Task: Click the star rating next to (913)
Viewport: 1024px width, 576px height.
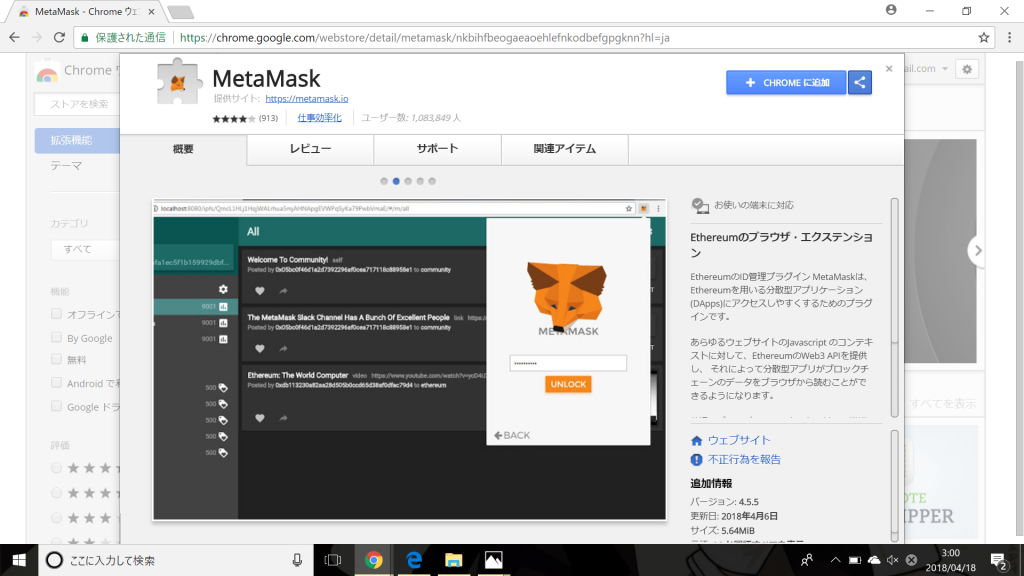Action: coord(234,119)
